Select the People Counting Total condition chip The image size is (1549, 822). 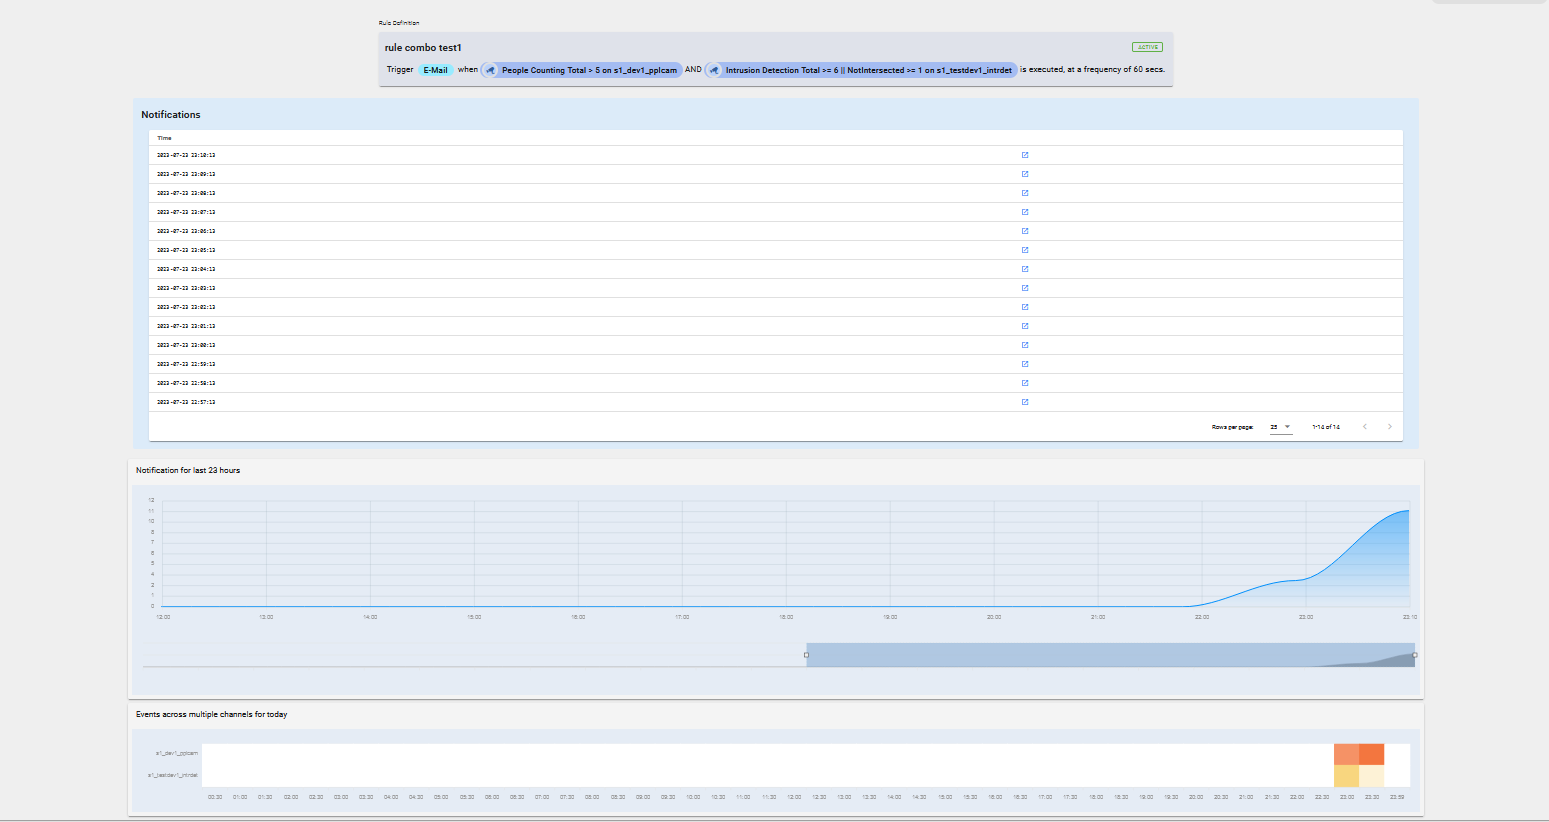tap(588, 70)
